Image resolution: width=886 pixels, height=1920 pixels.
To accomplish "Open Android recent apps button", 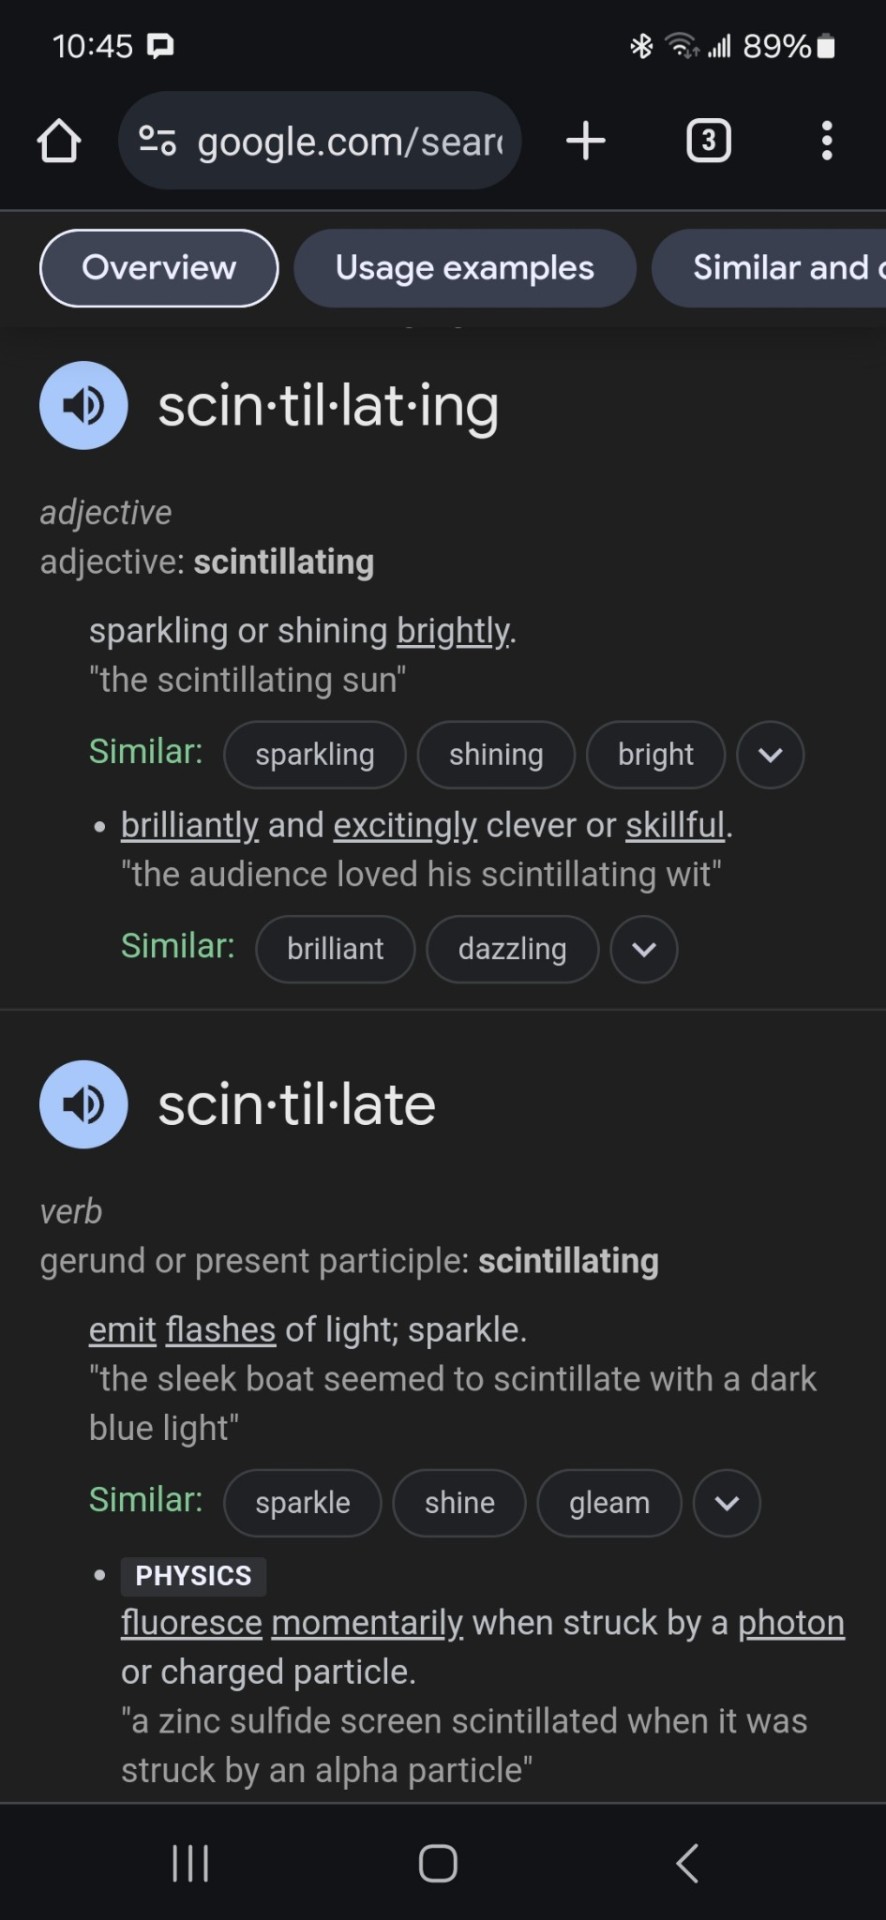I will click(x=190, y=1863).
